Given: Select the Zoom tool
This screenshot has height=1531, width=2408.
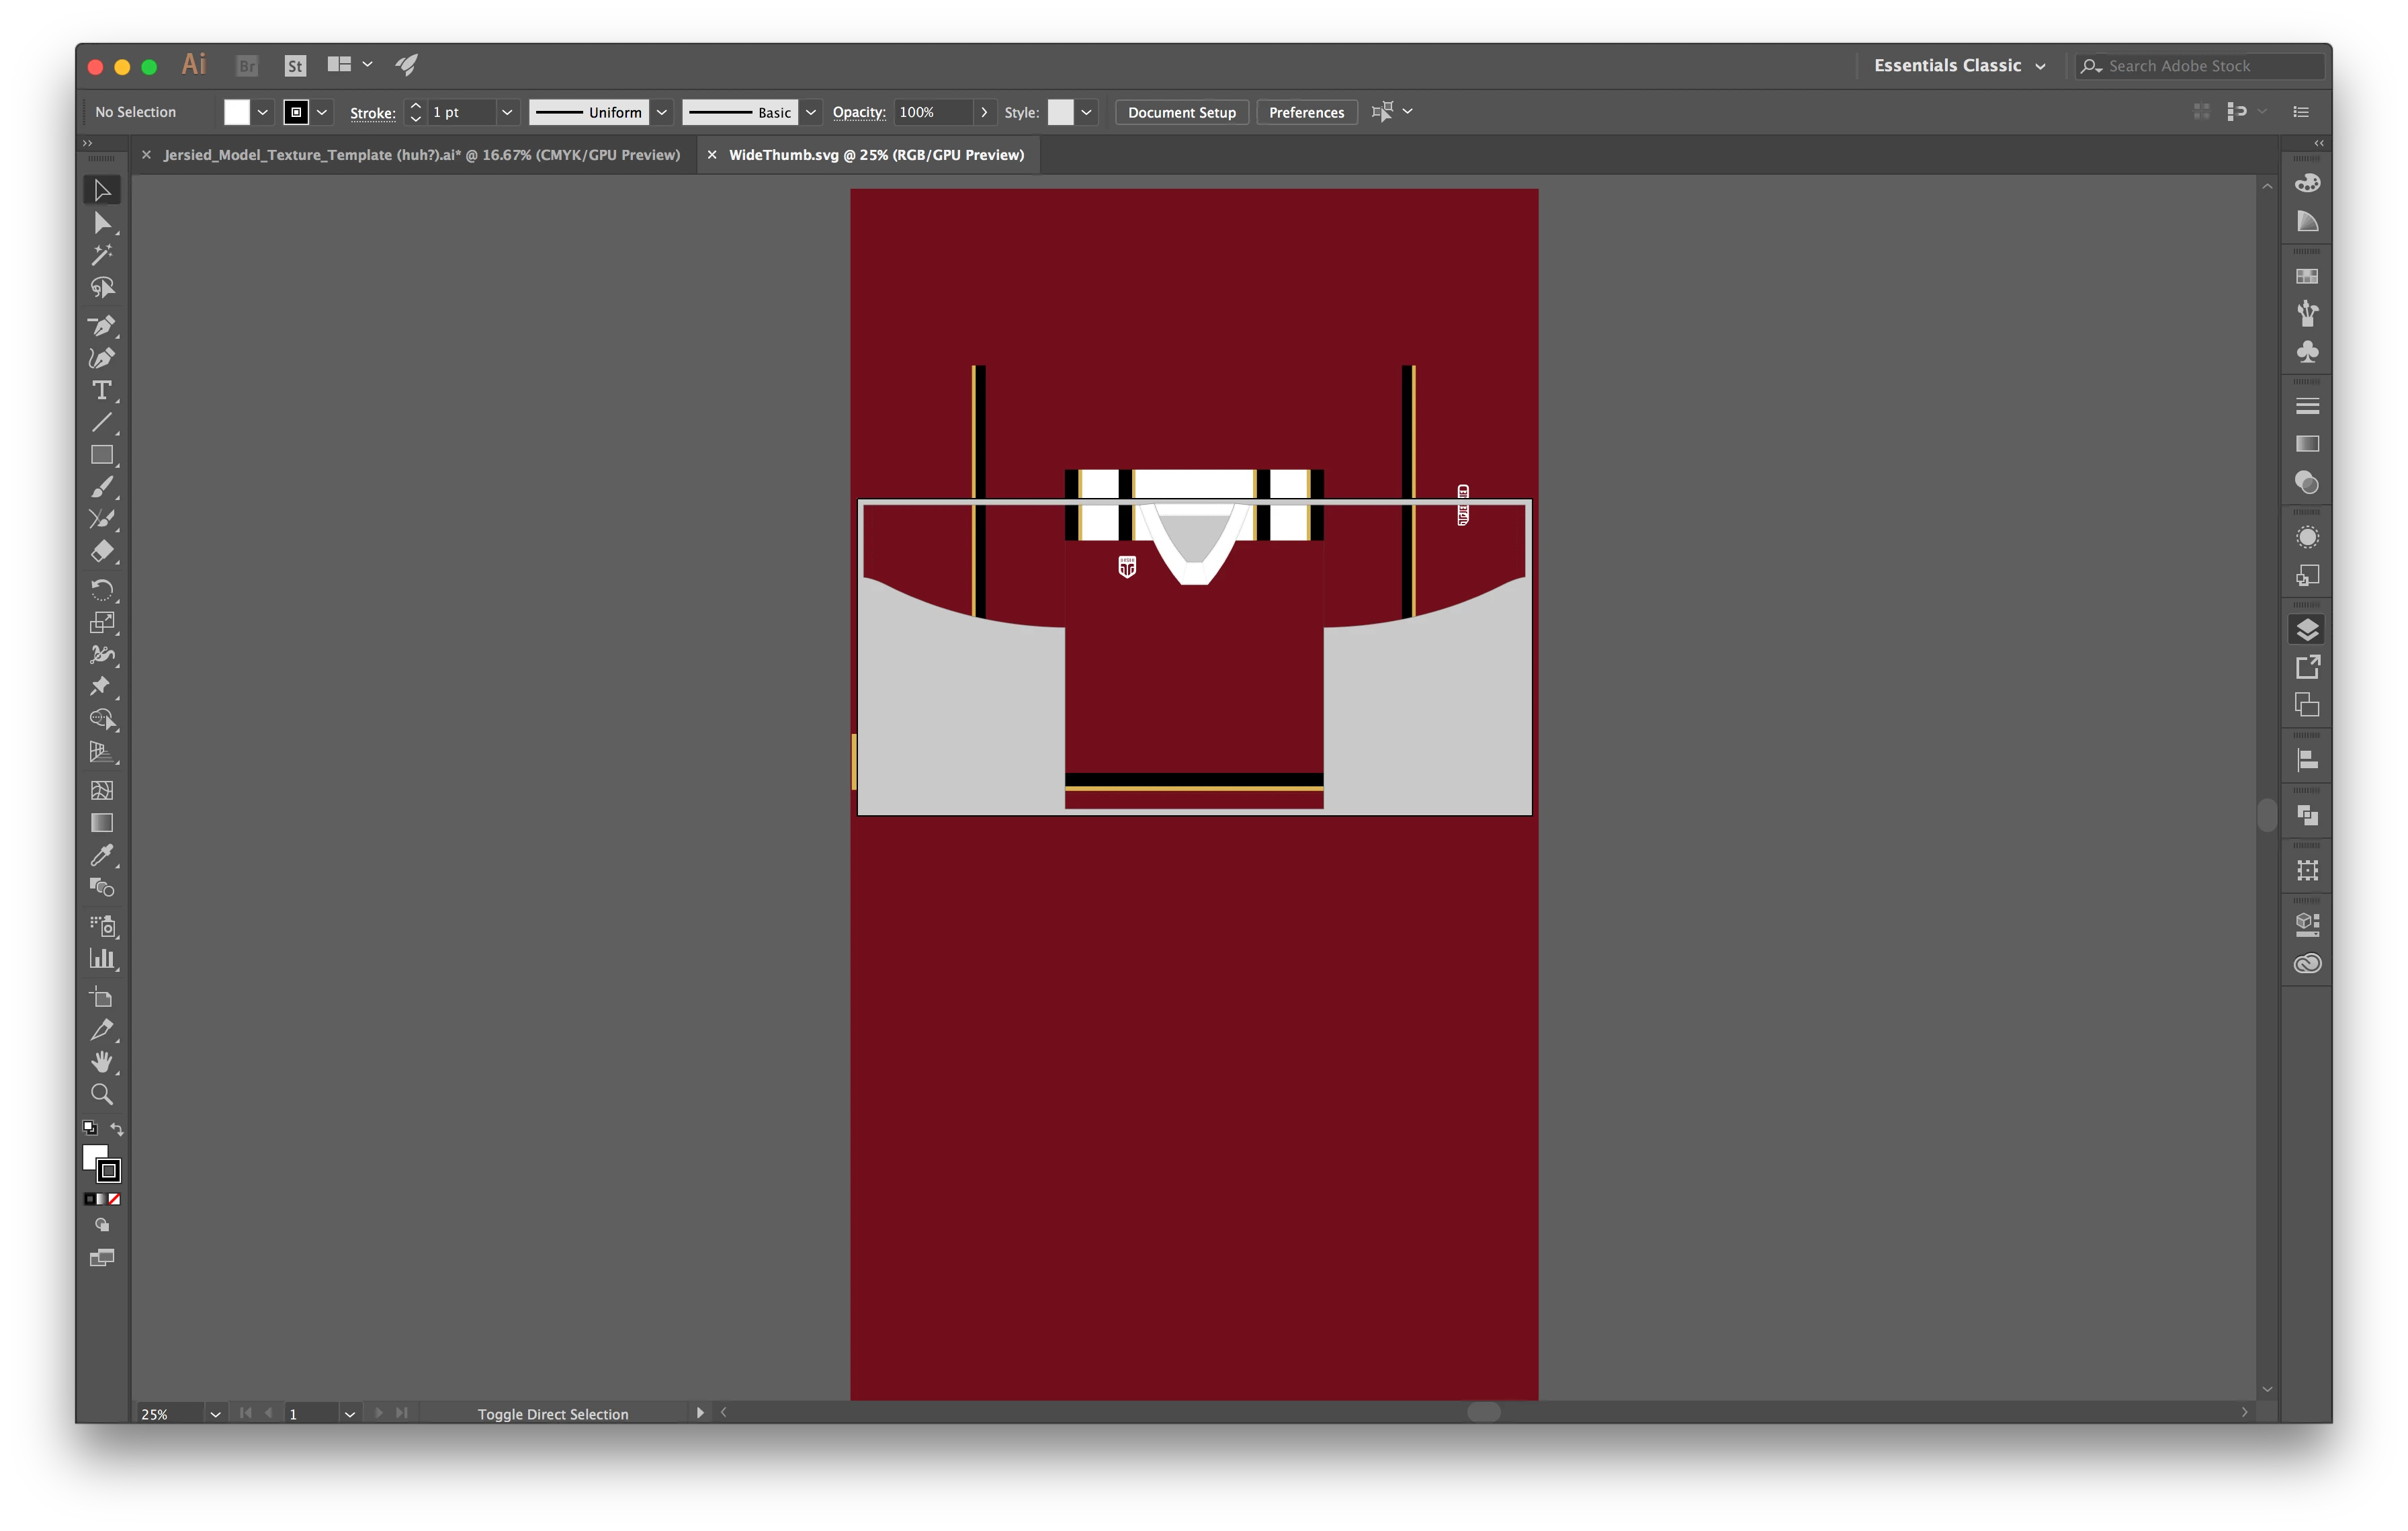Looking at the screenshot, I should pyautogui.click(x=101, y=1094).
